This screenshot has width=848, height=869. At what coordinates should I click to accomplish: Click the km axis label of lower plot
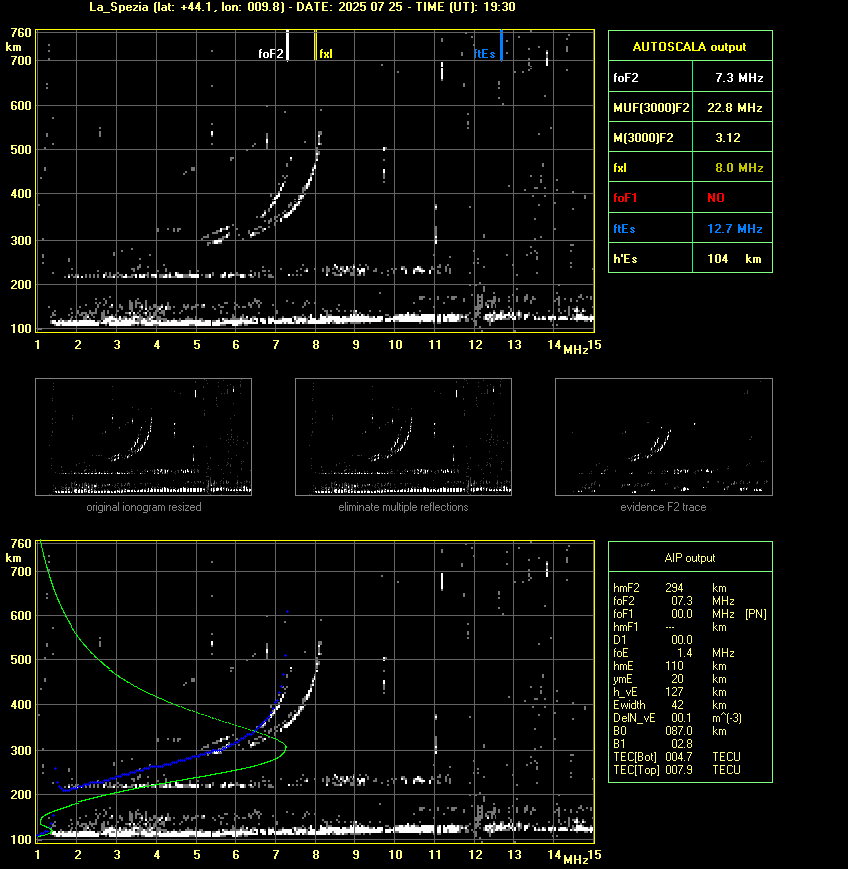[13, 558]
